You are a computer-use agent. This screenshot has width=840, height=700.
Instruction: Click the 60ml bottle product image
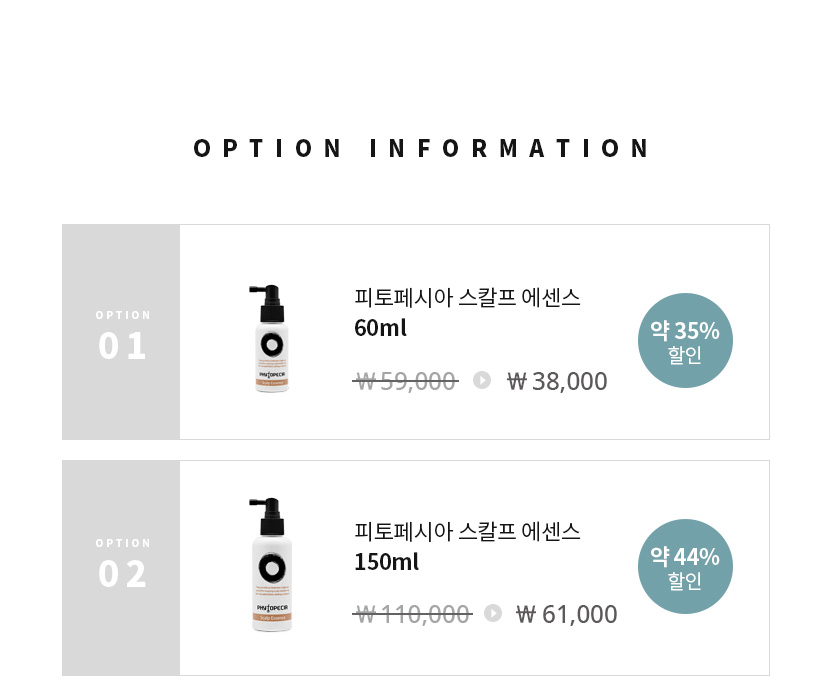[x=271, y=338]
